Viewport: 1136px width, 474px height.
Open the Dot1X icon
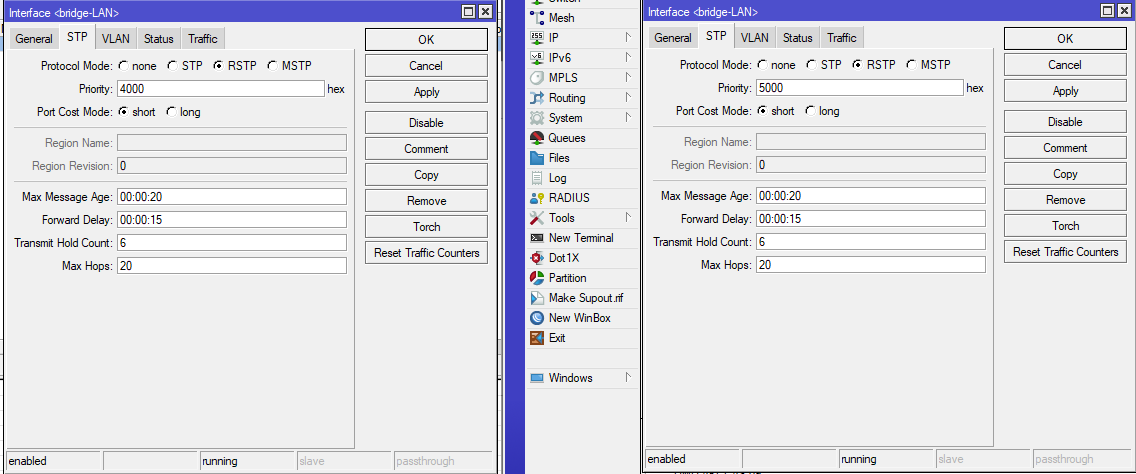537,258
